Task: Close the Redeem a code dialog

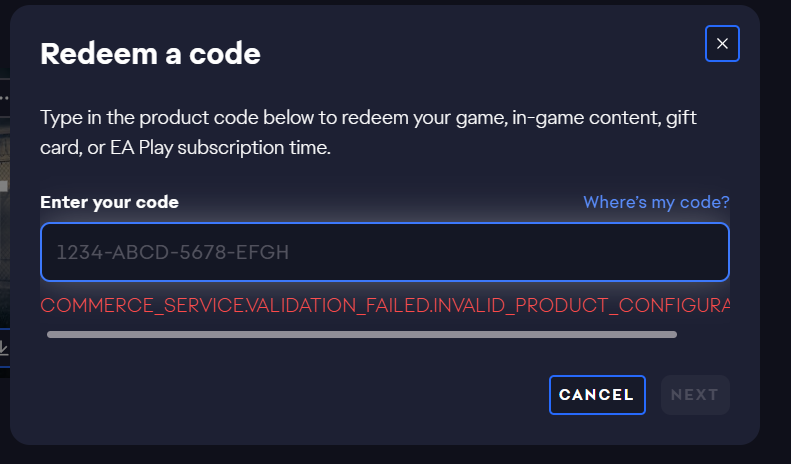Action: [x=722, y=43]
